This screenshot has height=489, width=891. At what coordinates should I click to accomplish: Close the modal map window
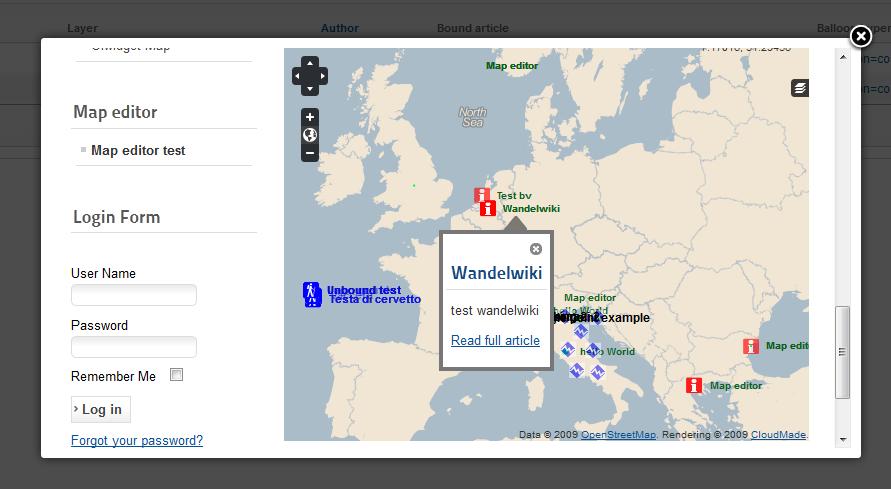tap(860, 36)
